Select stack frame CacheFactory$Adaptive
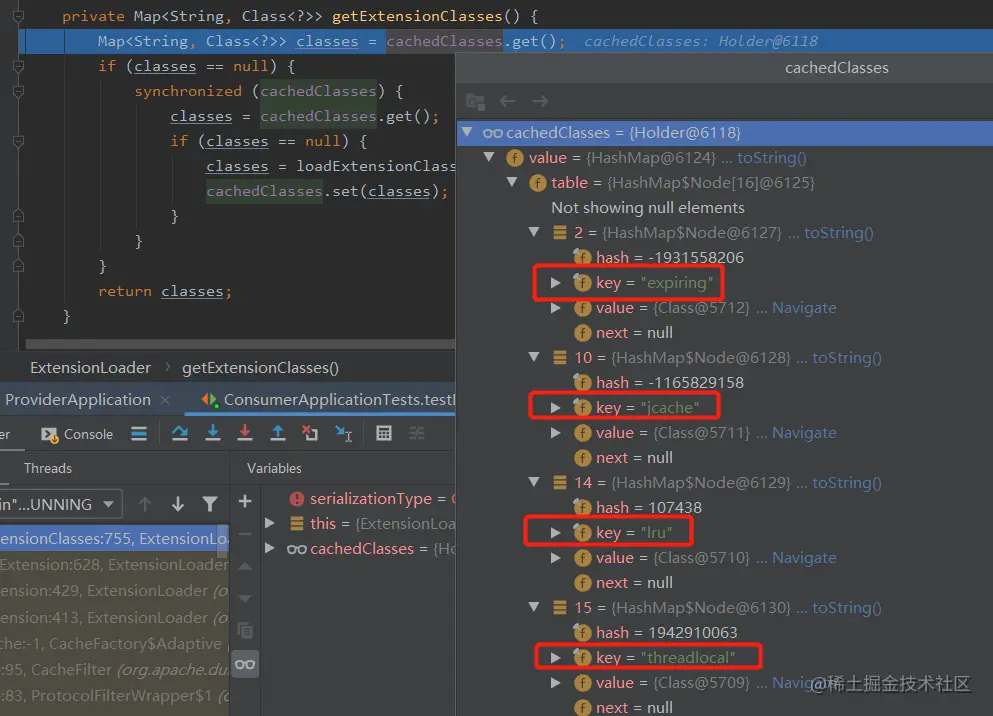The image size is (993, 716). [x=114, y=643]
